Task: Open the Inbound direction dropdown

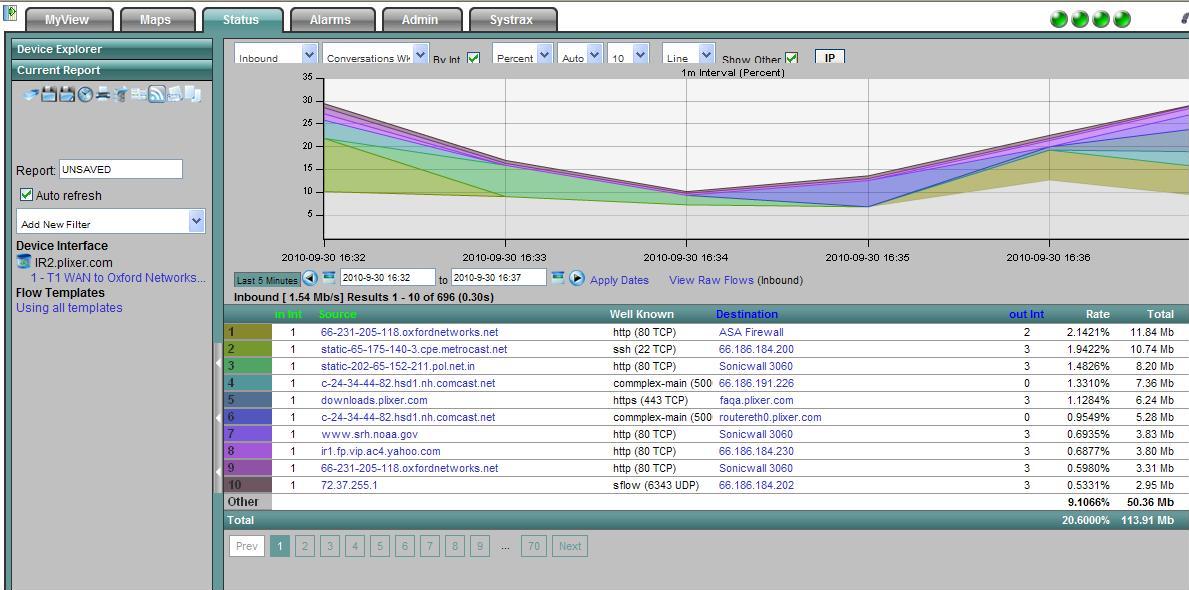Action: tap(276, 55)
